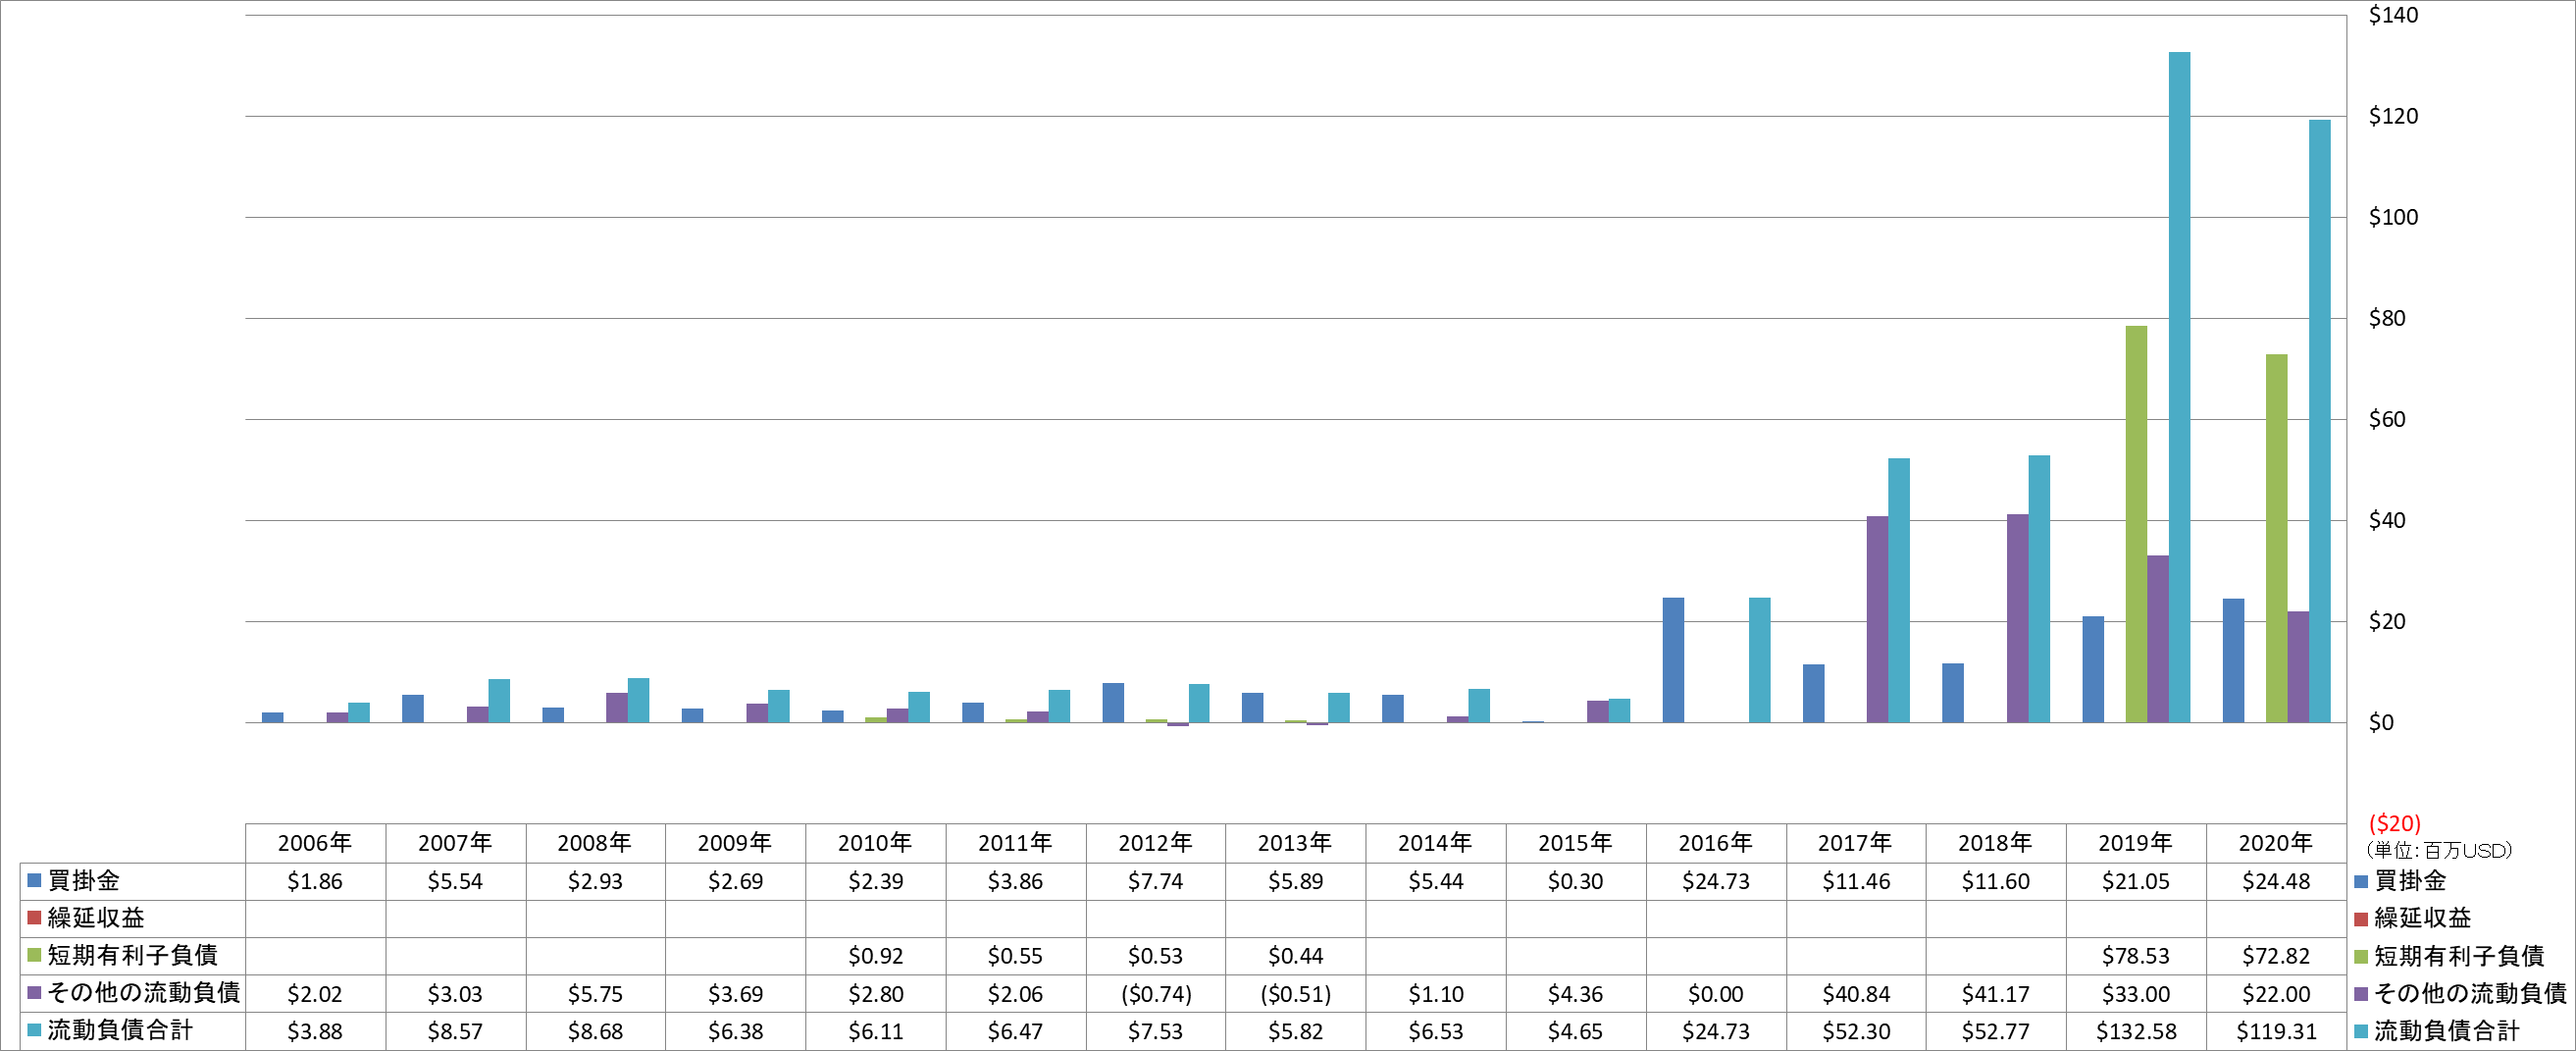2576x1051 pixels.
Task: Click the 買掛金 label in left legend
Action: (x=84, y=881)
